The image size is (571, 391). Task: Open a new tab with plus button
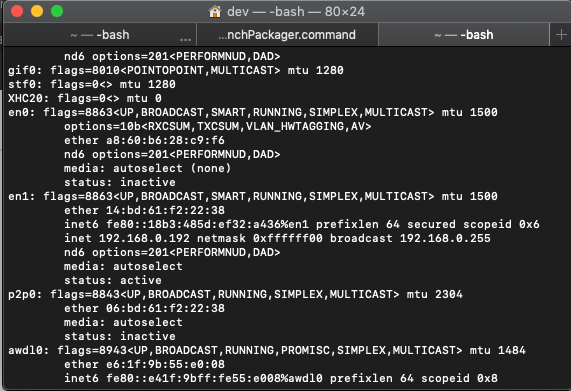tap(561, 35)
